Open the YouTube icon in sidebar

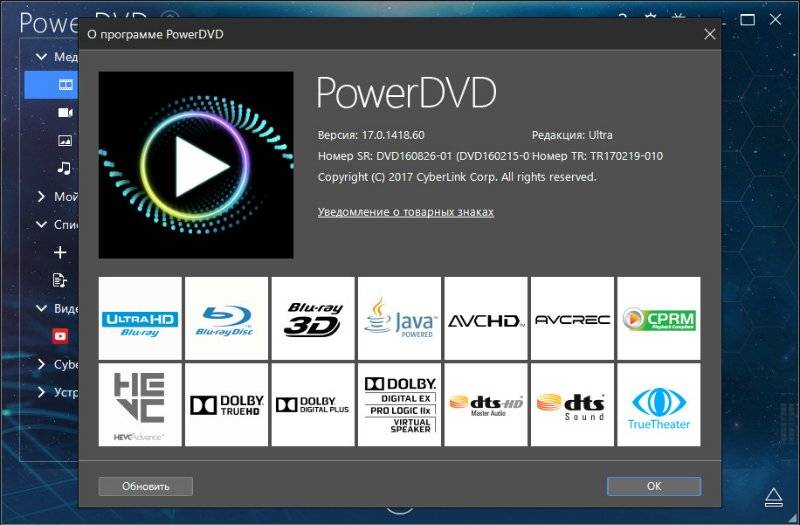click(x=60, y=336)
